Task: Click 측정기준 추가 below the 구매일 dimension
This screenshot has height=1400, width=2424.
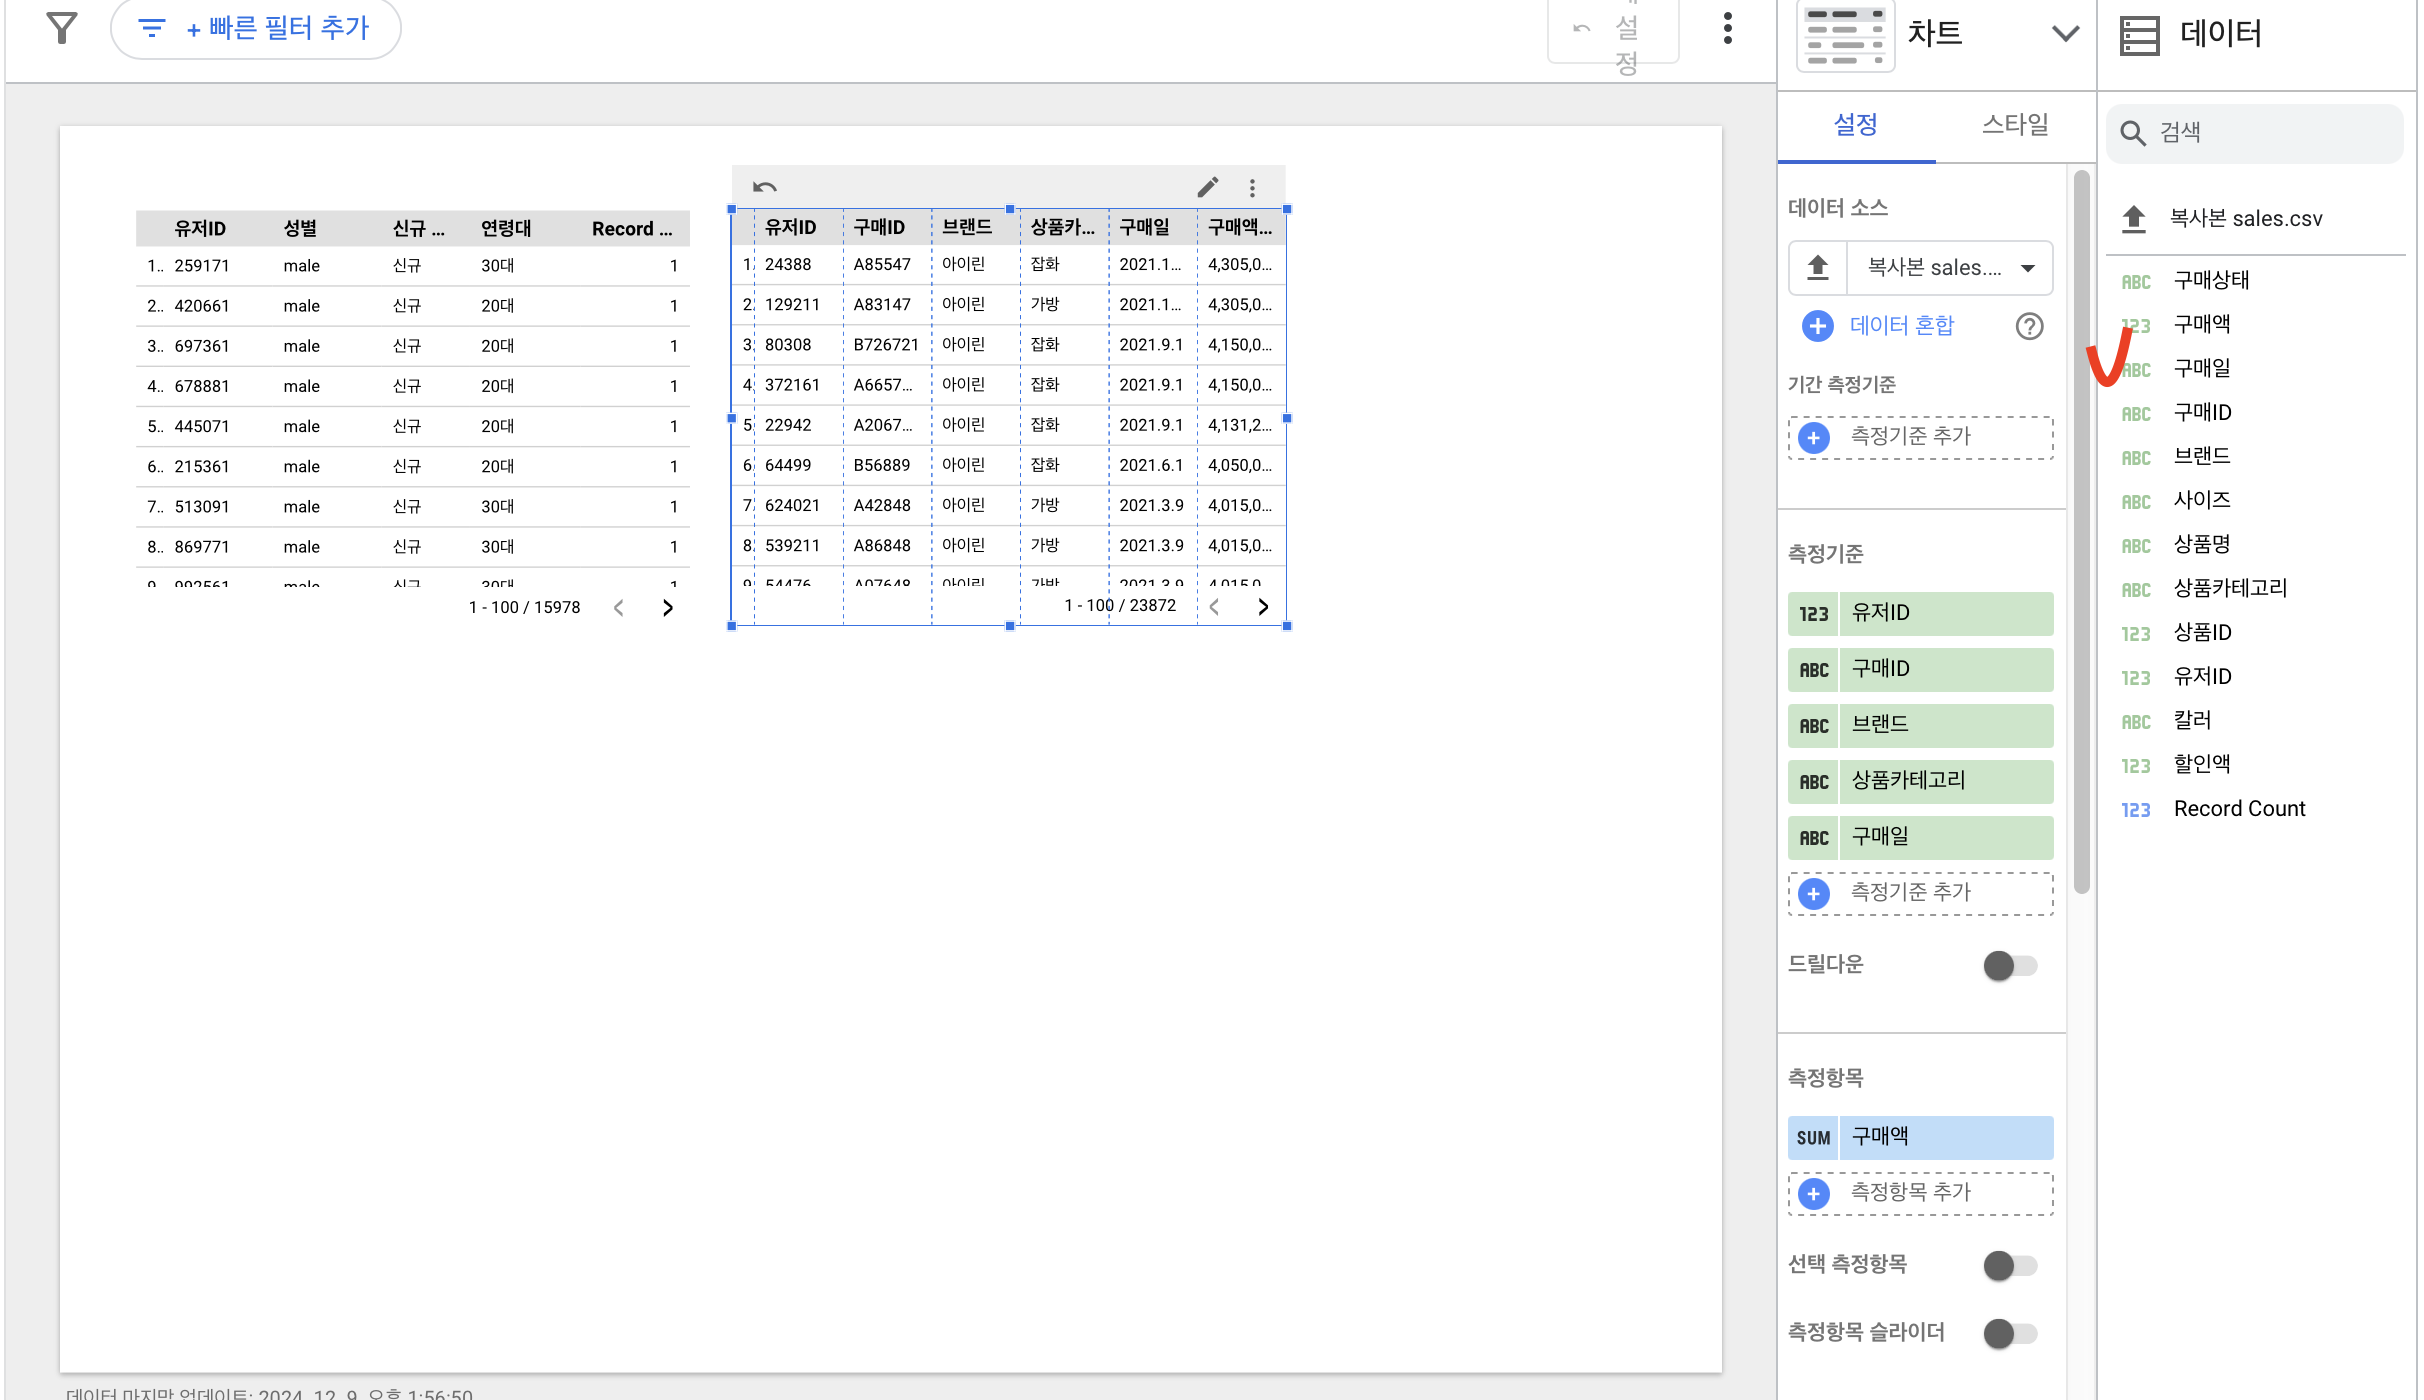Action: coord(1920,893)
